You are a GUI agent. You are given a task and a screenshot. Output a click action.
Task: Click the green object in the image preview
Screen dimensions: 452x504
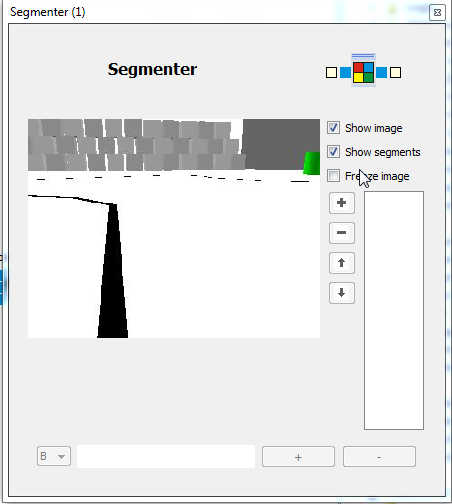[312, 163]
